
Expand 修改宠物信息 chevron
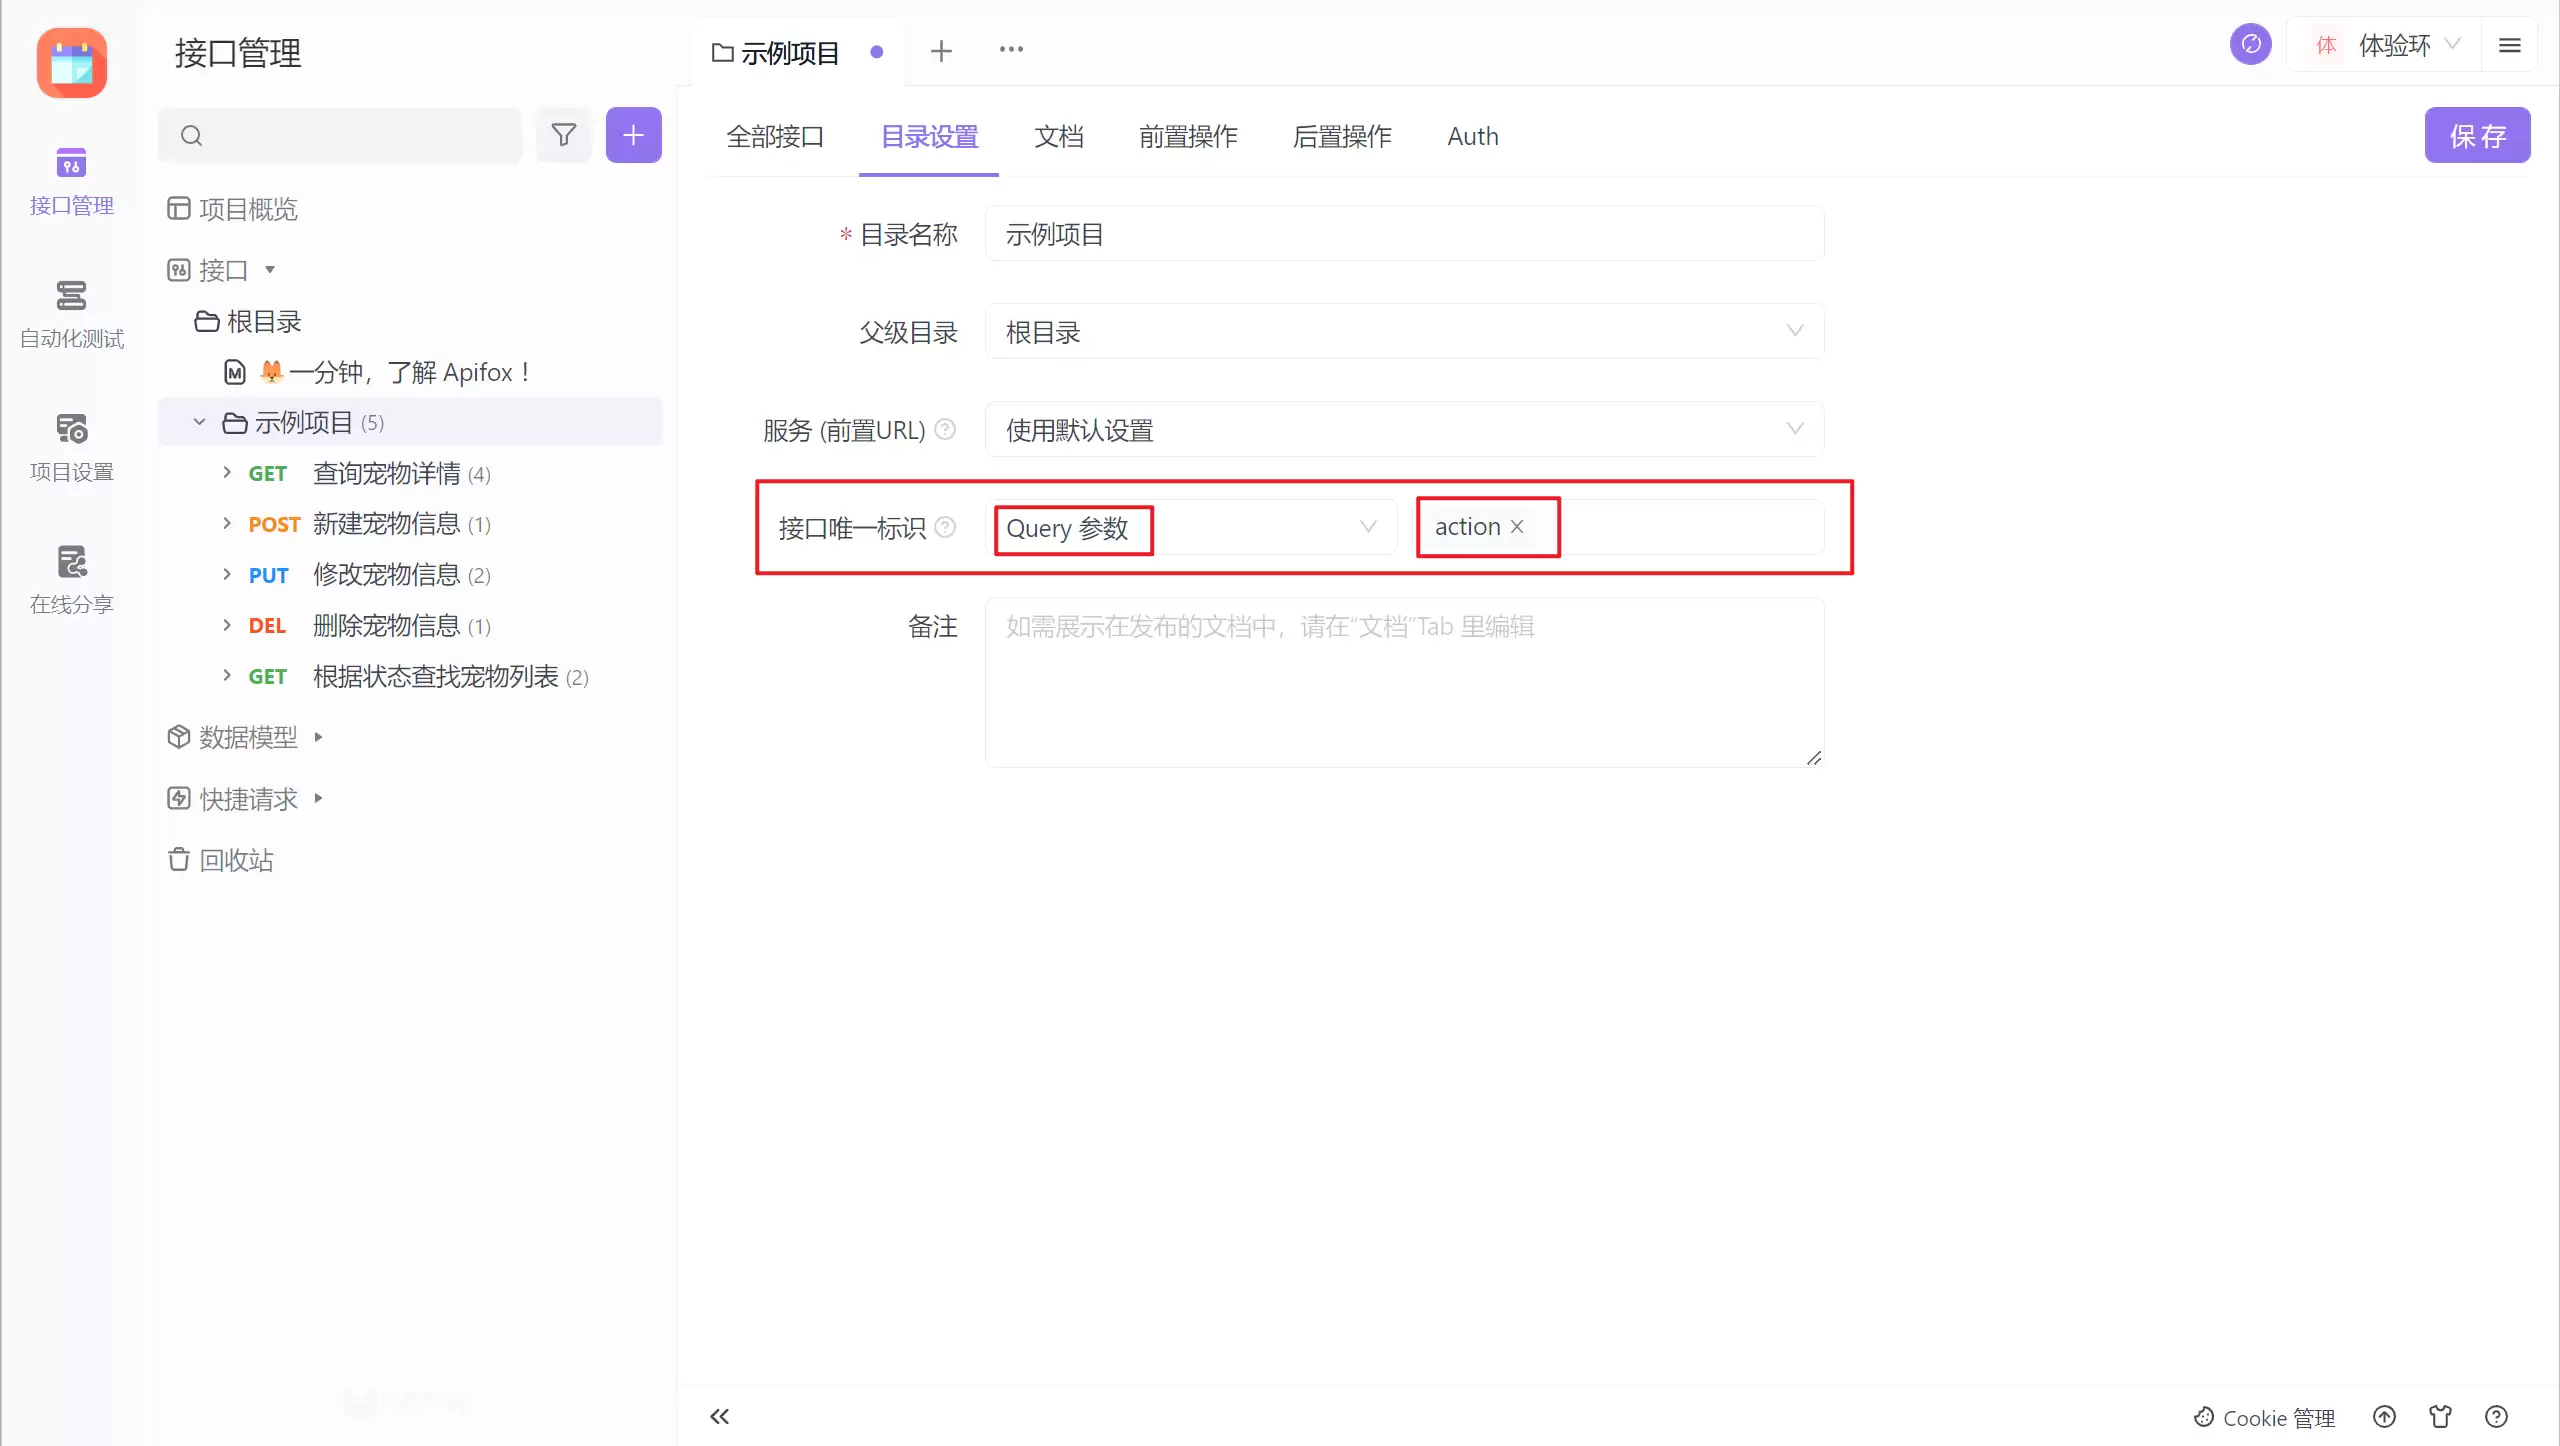tap(227, 574)
